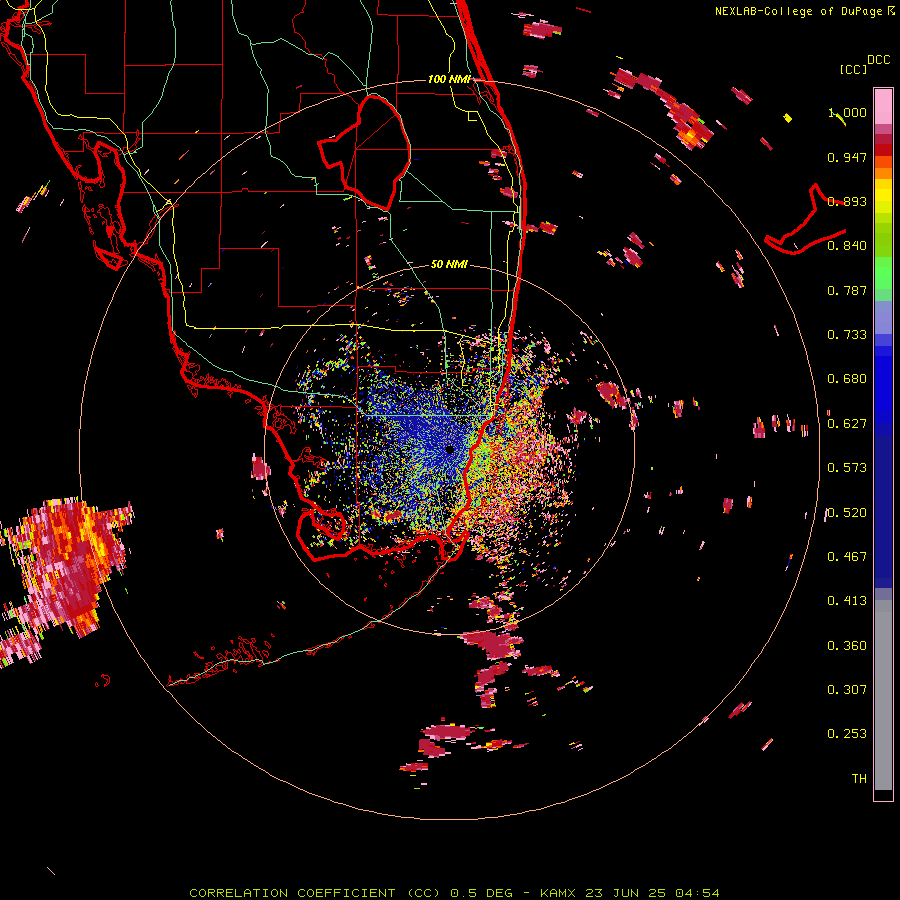
Task: Pick the gray bottom segment of color bar
Action: pyautogui.click(x=883, y=695)
